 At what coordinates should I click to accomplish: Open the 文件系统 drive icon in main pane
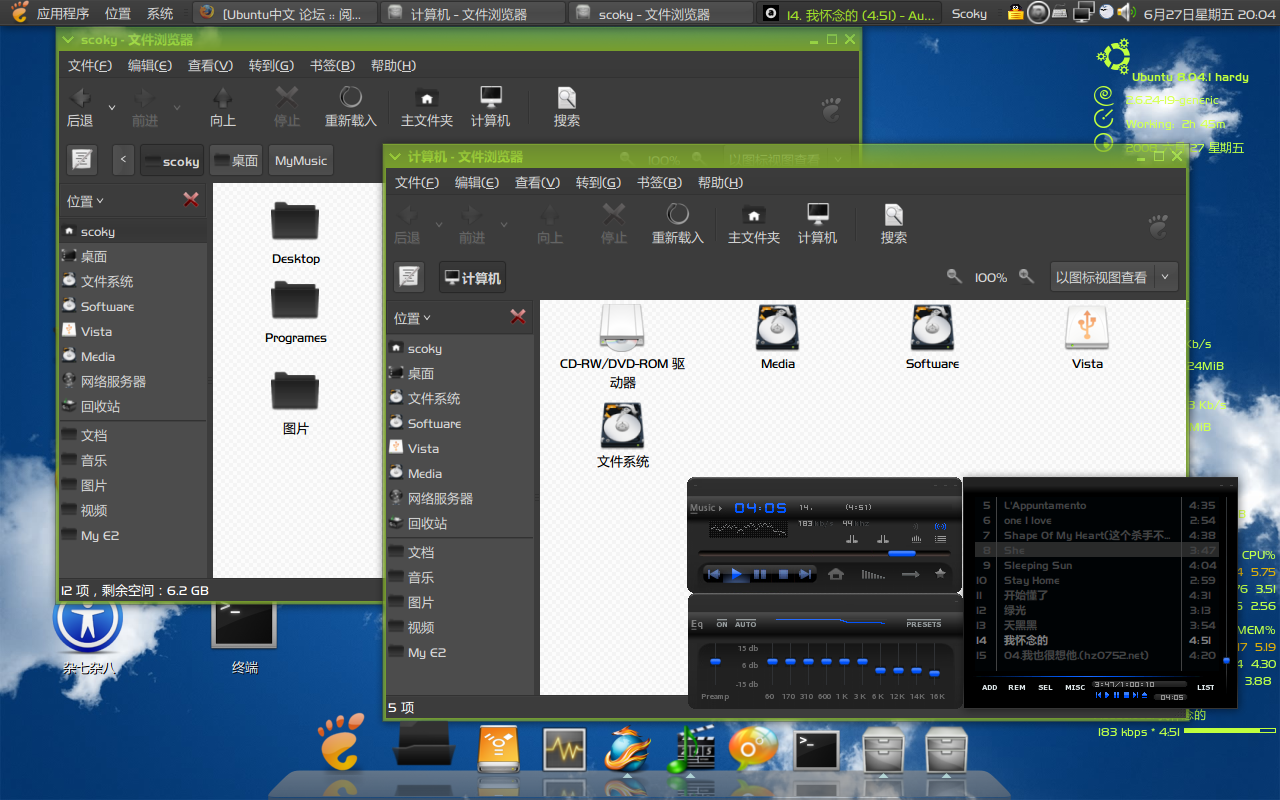pyautogui.click(x=623, y=435)
